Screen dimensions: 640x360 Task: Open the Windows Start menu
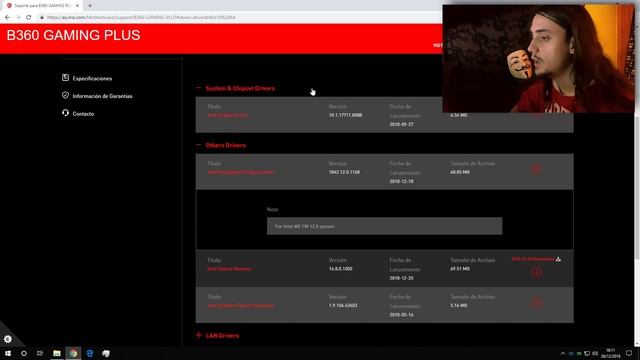[8, 353]
